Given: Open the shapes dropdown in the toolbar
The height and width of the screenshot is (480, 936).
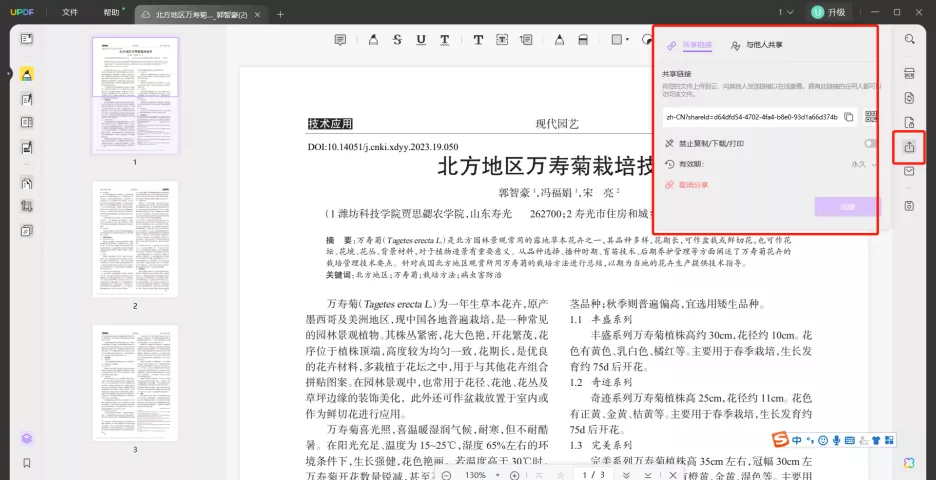Looking at the screenshot, I should click(620, 40).
